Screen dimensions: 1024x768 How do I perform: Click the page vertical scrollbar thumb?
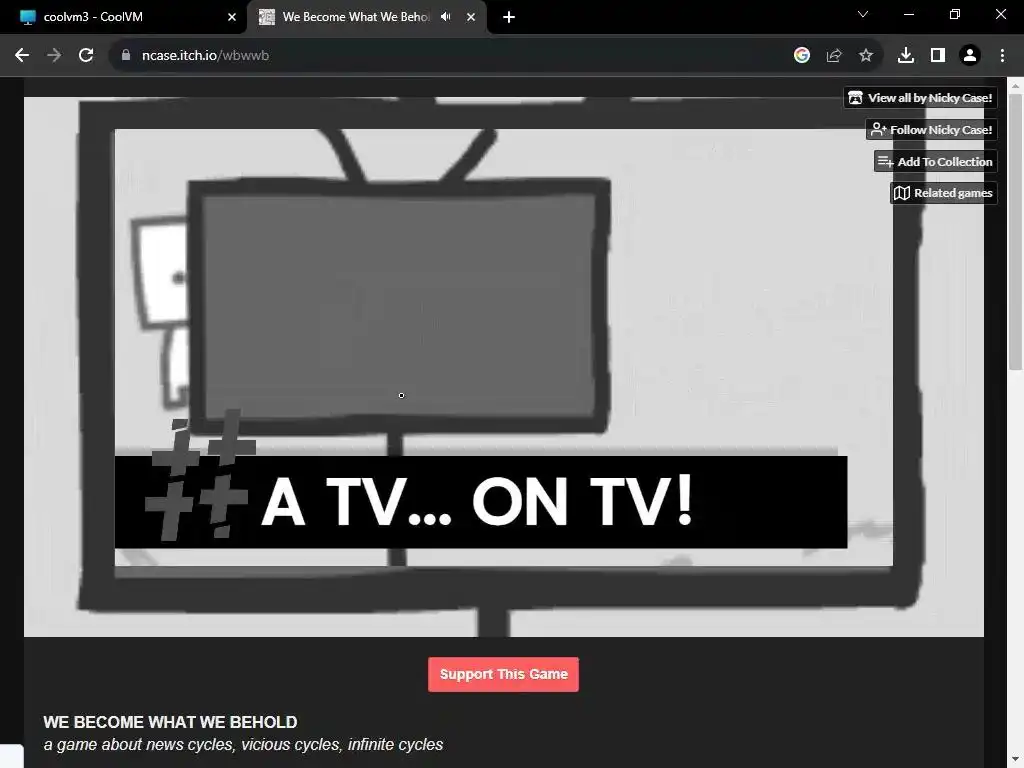(x=1015, y=232)
